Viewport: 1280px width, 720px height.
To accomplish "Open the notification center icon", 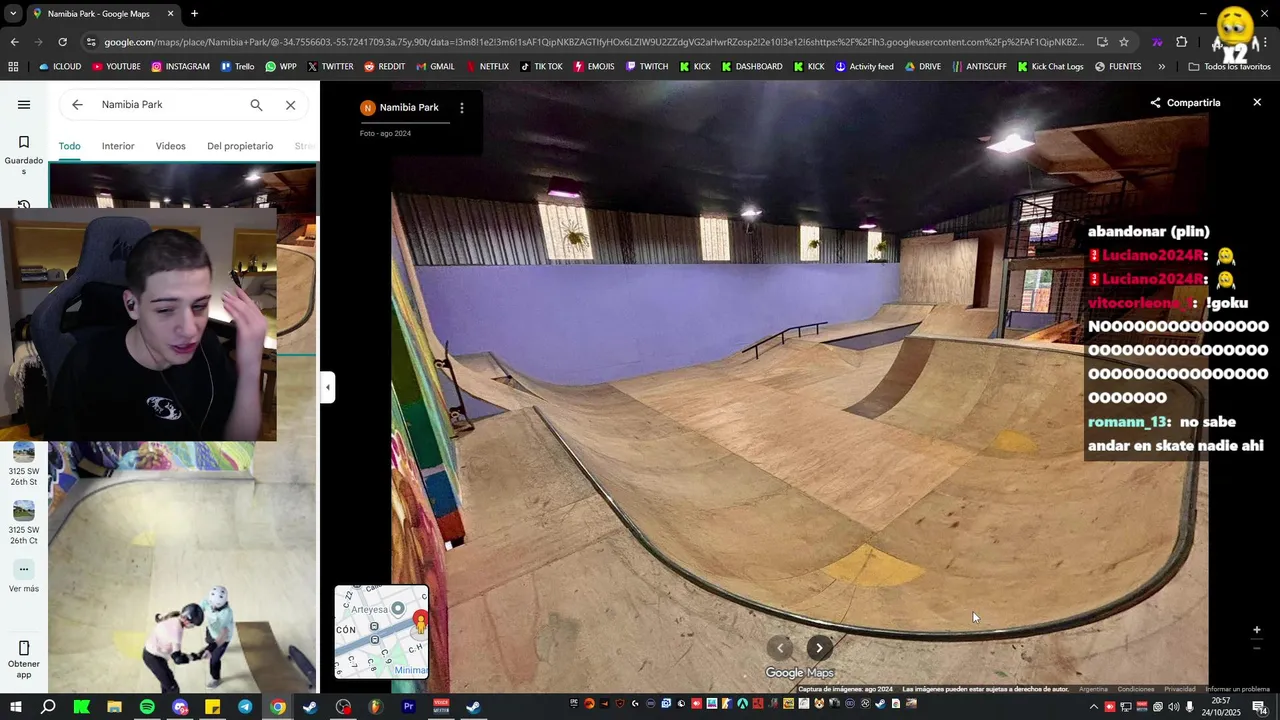I will point(1259,707).
